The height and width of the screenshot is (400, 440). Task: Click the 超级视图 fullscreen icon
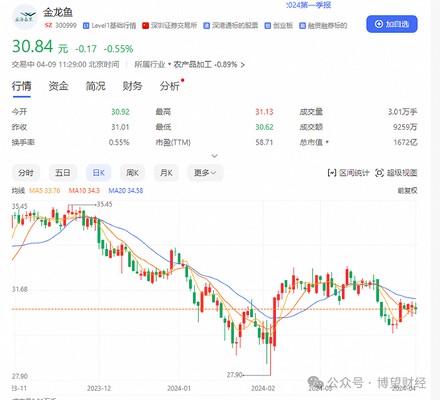coord(379,173)
